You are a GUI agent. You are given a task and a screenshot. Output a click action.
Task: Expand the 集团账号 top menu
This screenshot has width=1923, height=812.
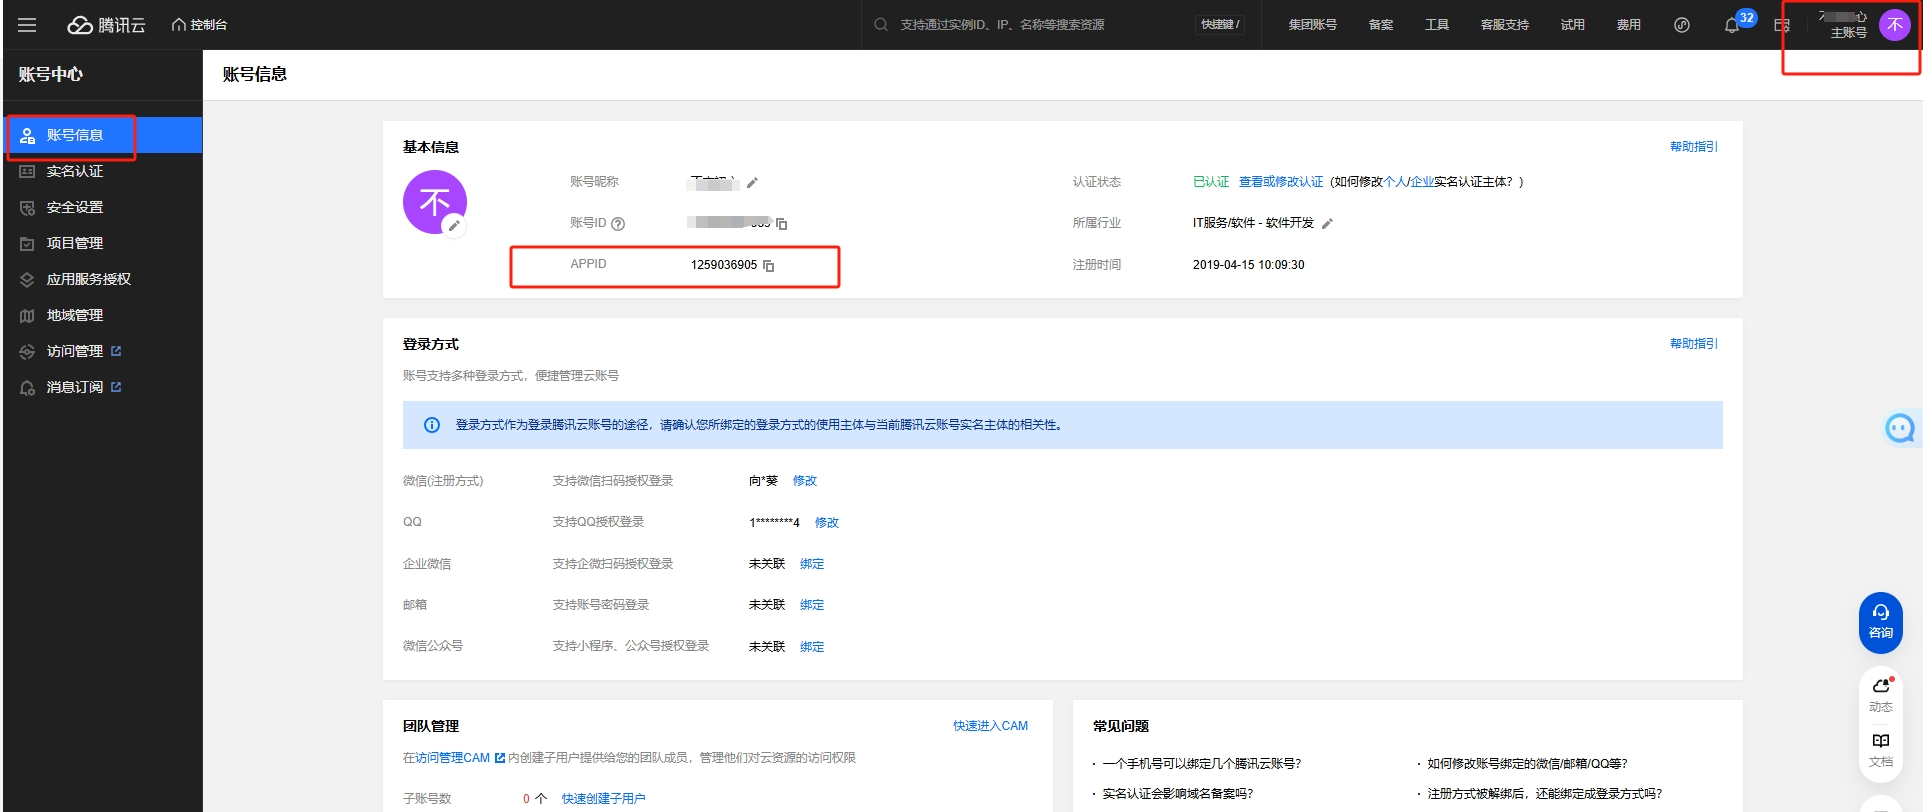(x=1312, y=25)
